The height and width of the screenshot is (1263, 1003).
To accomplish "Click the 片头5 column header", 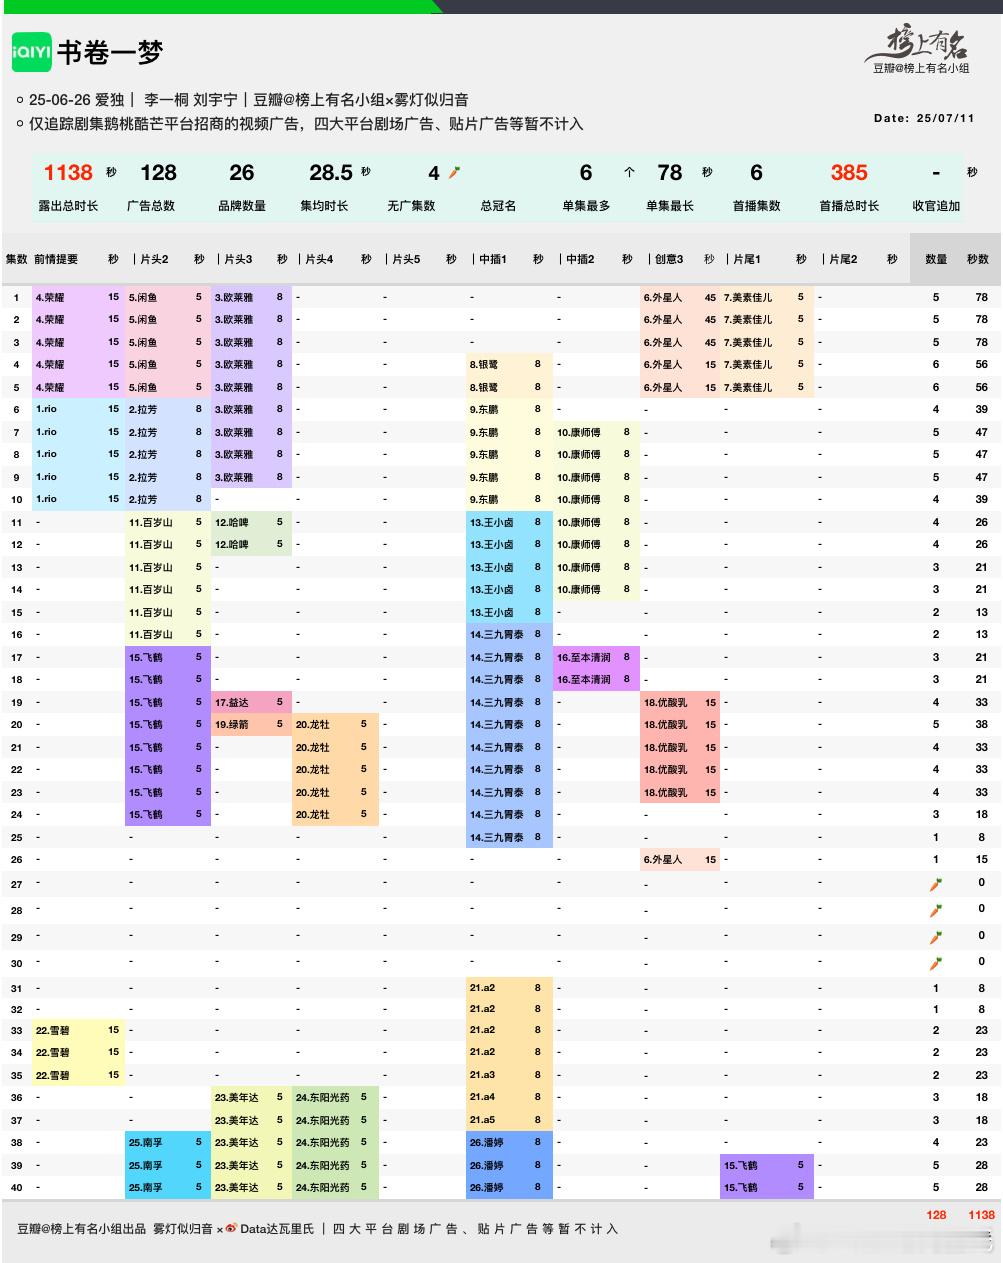I will click(405, 259).
